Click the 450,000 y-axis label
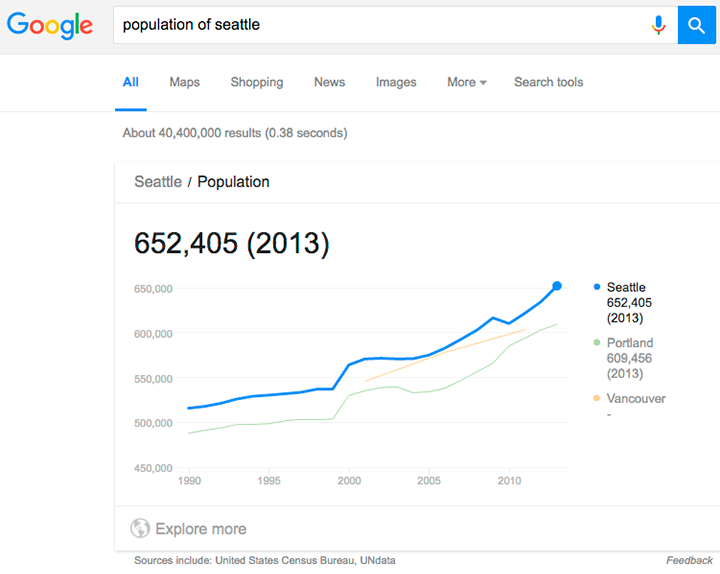The image size is (720, 574). pyautogui.click(x=153, y=468)
